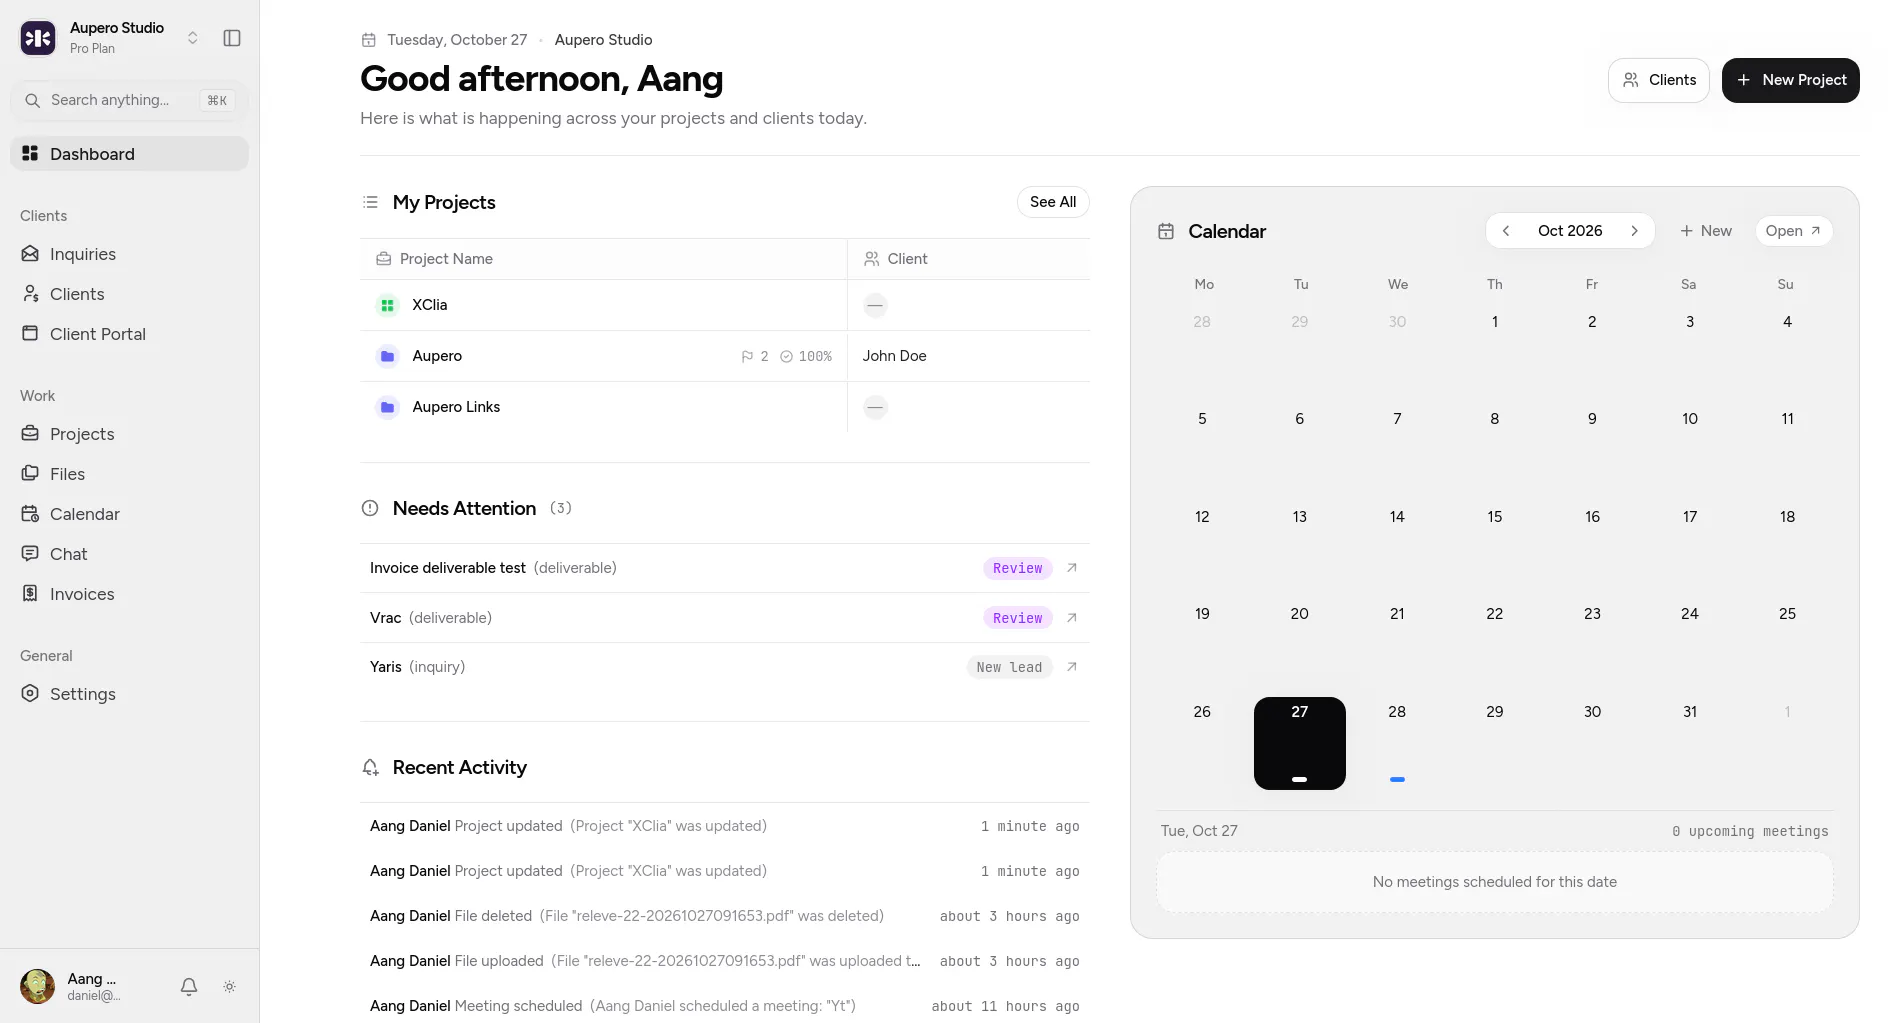Click the Clients button in the header

1658,80
